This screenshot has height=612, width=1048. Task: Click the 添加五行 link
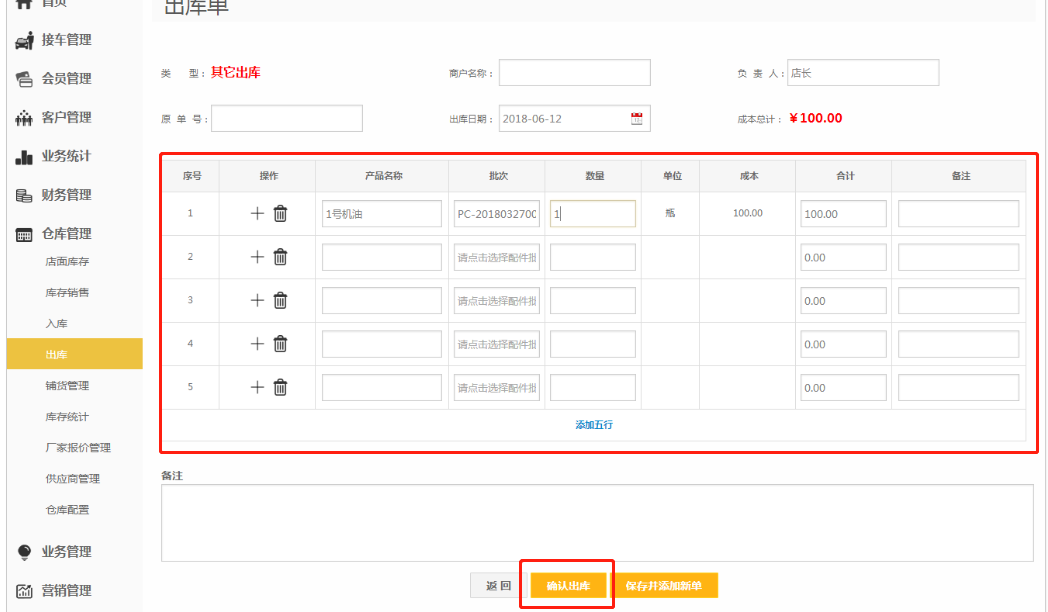click(x=594, y=425)
